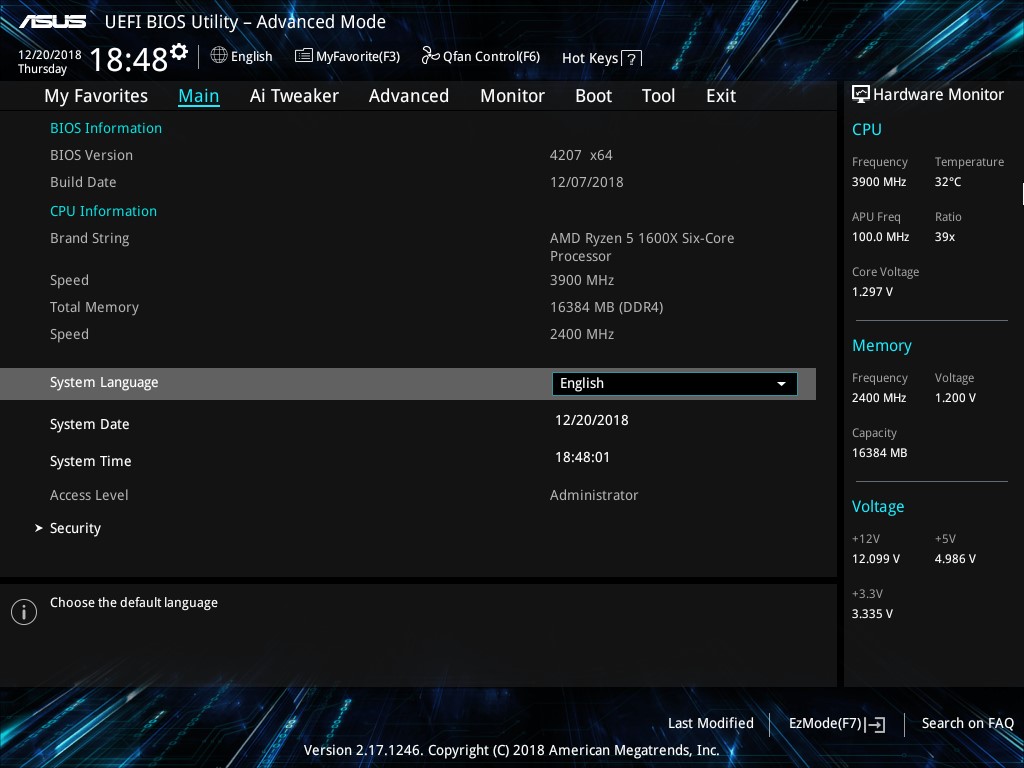Click the globe language icon
1024x768 pixels.
click(x=219, y=56)
